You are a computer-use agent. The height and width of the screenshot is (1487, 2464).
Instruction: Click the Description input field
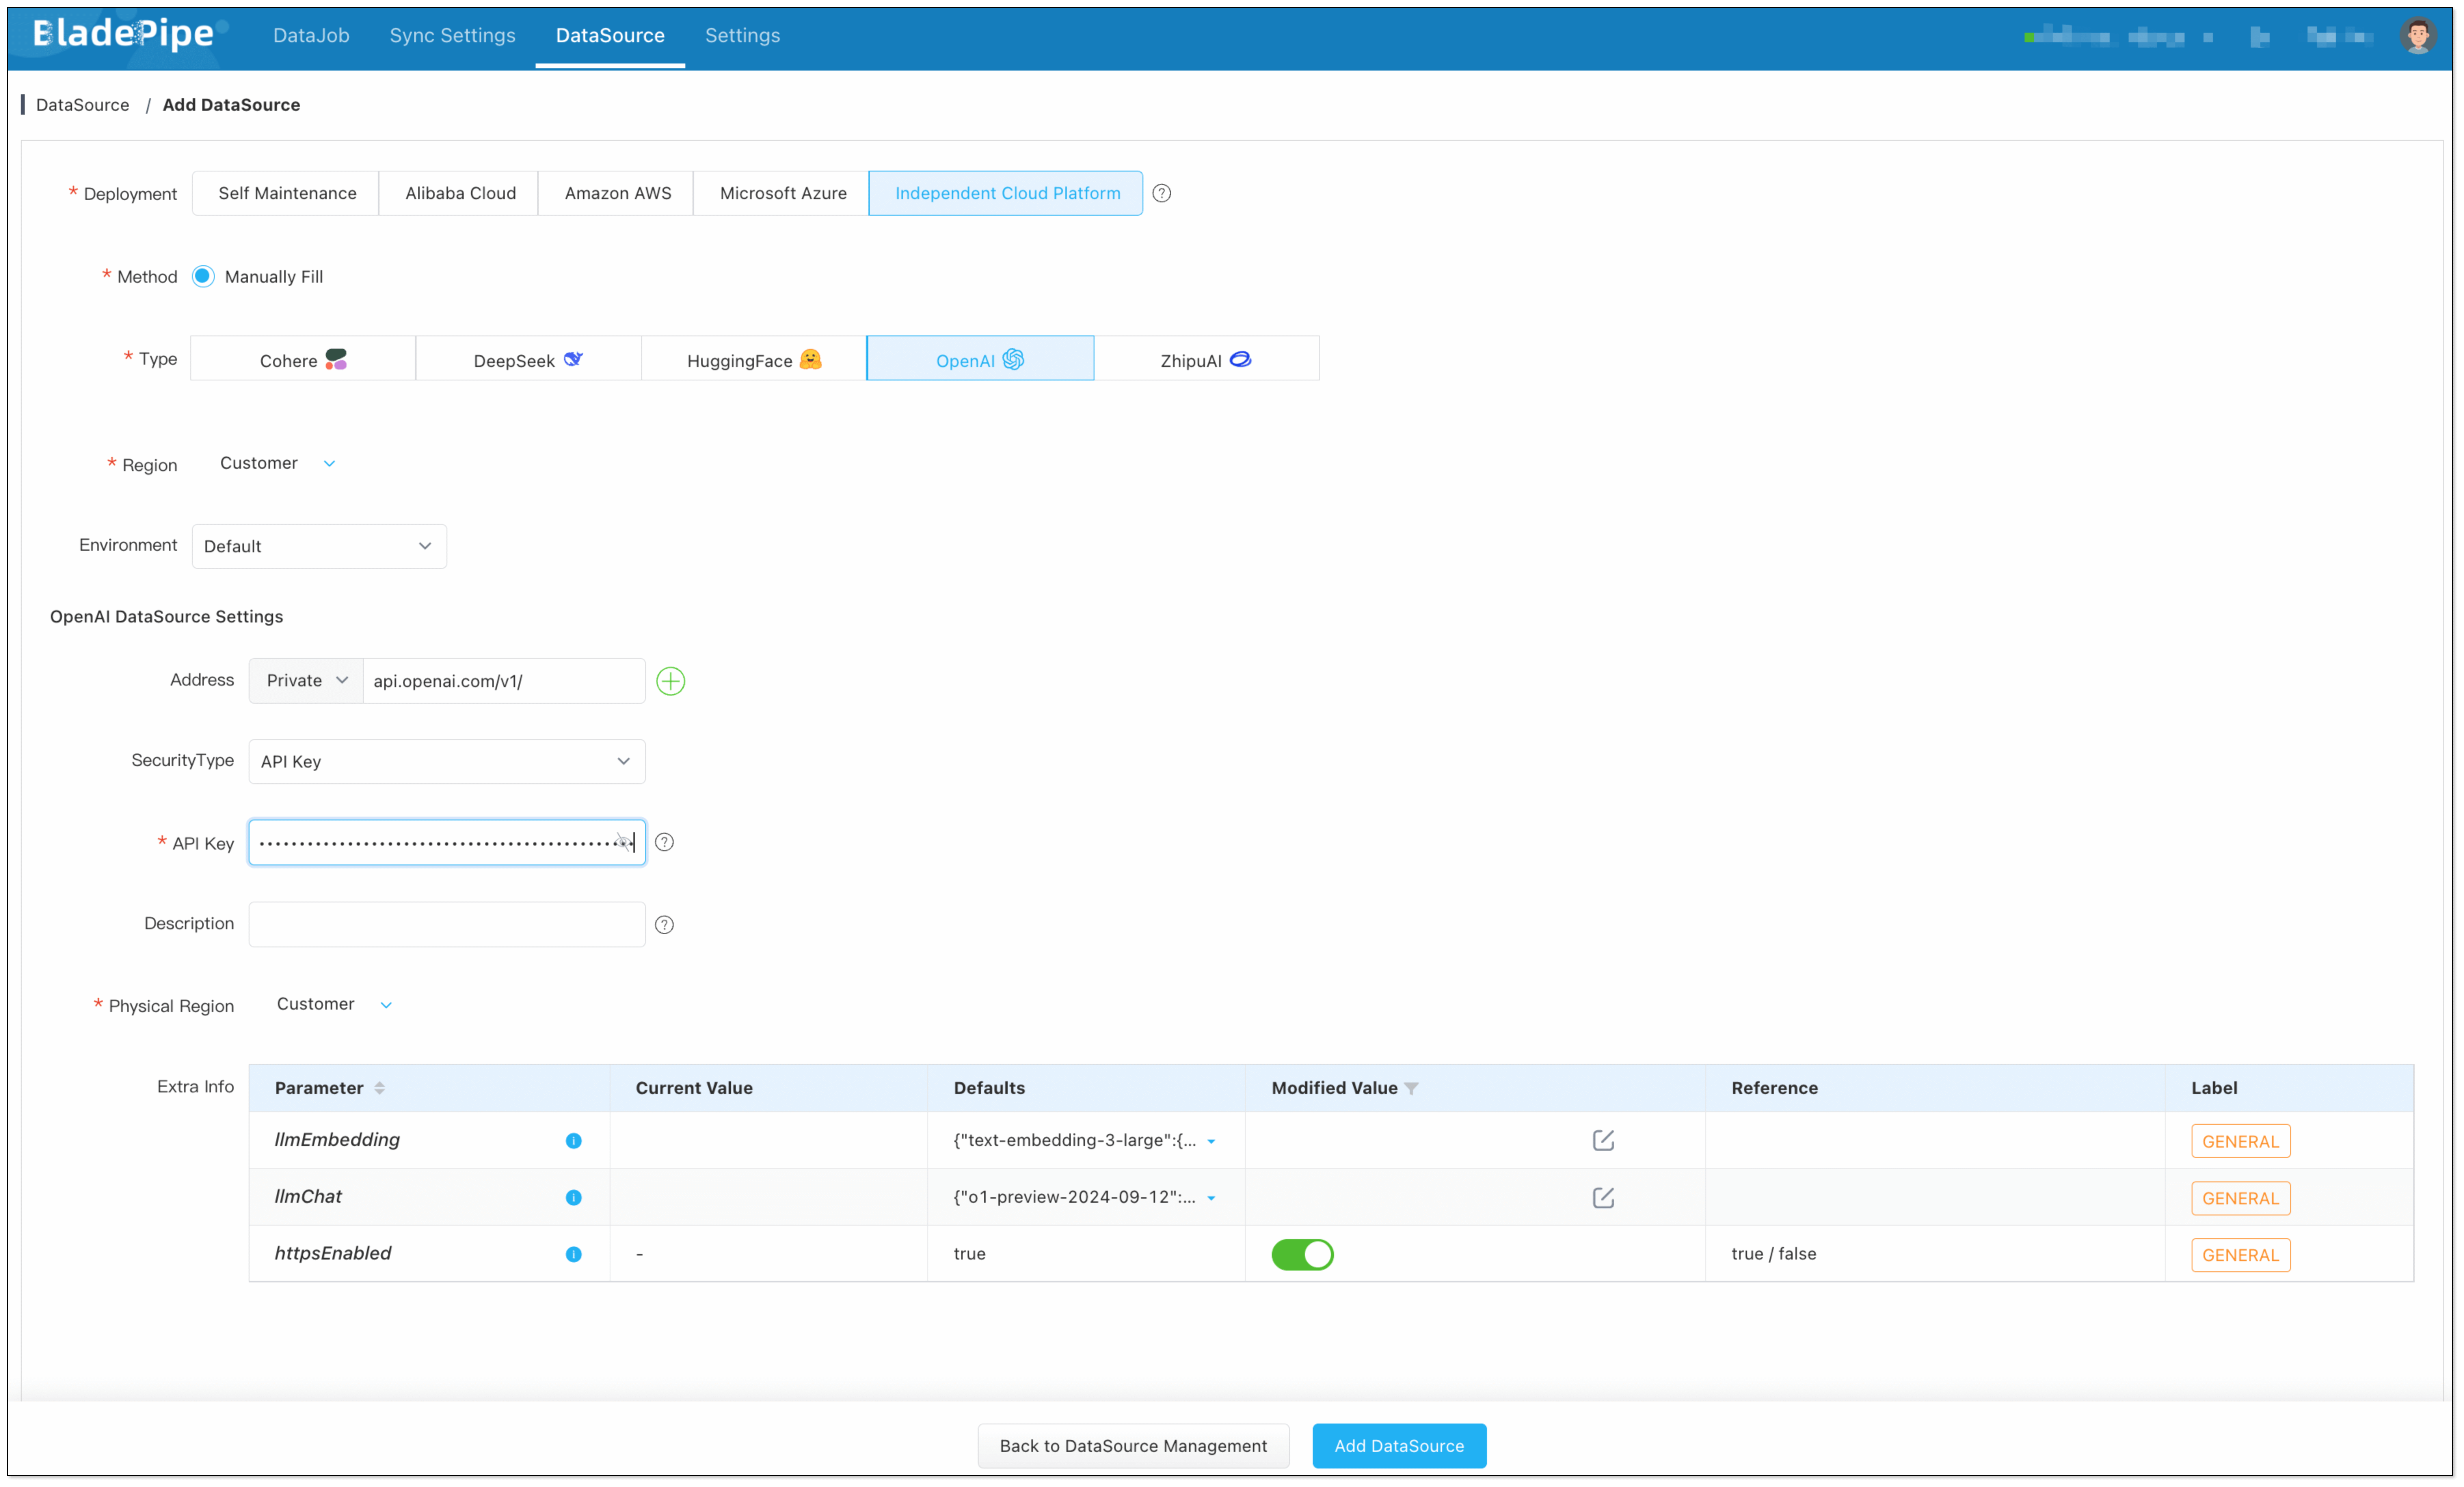[446, 924]
